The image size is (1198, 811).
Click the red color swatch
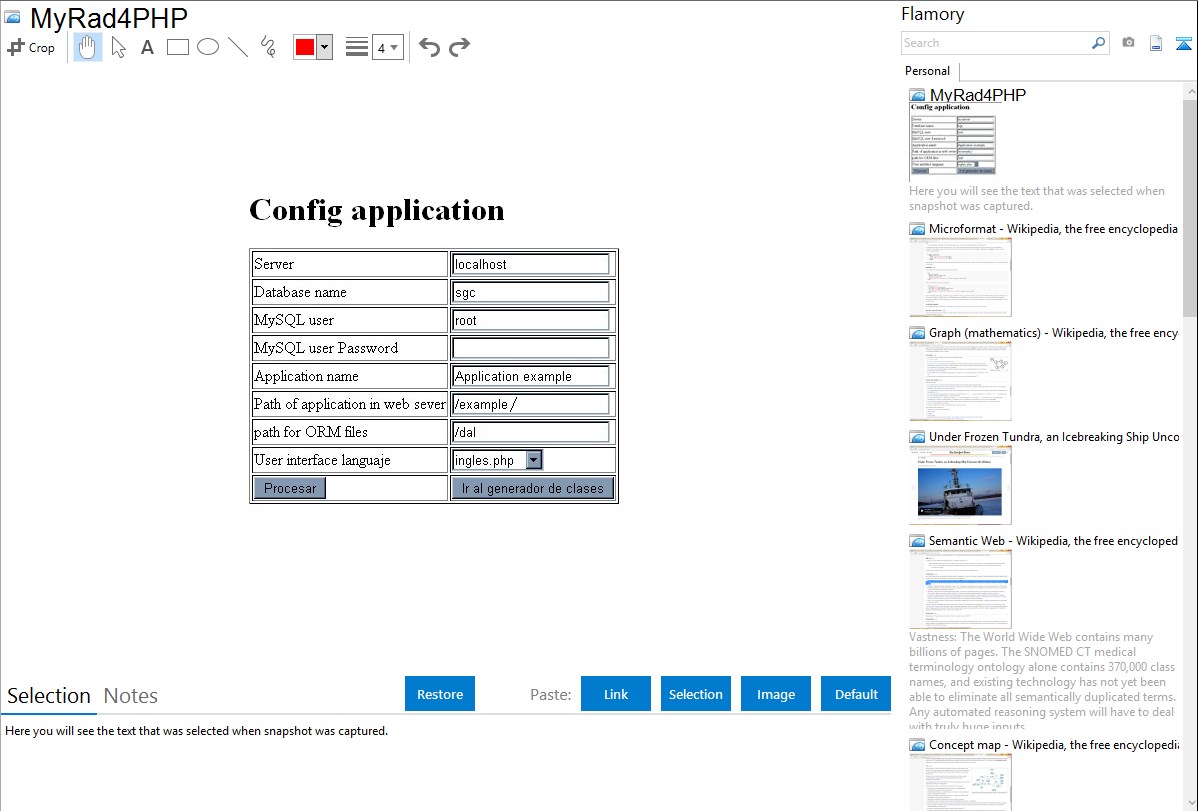tap(305, 47)
